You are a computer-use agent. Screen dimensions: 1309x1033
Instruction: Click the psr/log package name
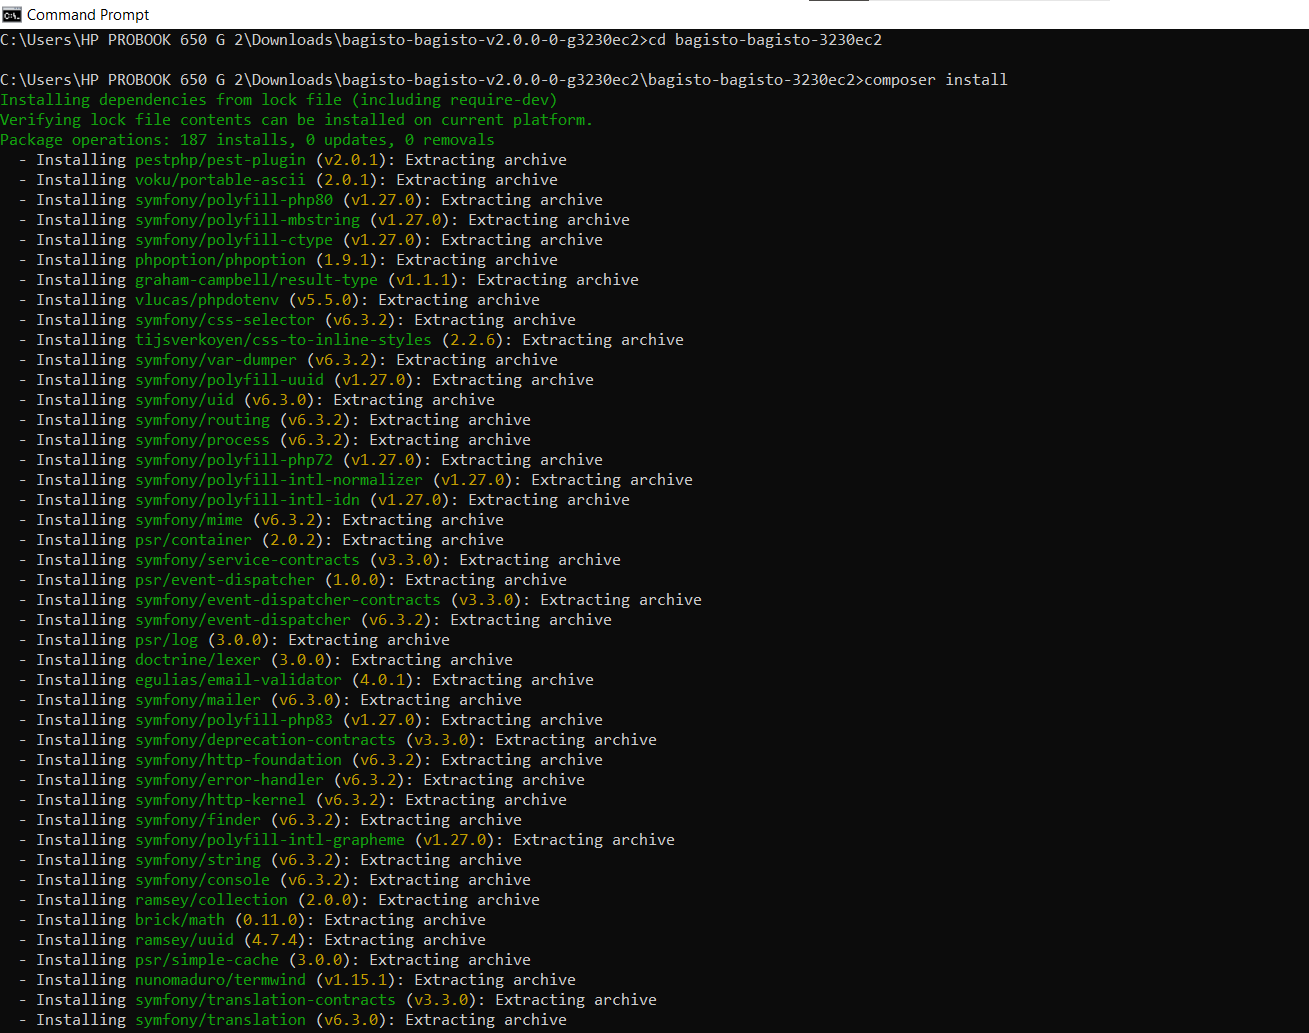point(166,640)
